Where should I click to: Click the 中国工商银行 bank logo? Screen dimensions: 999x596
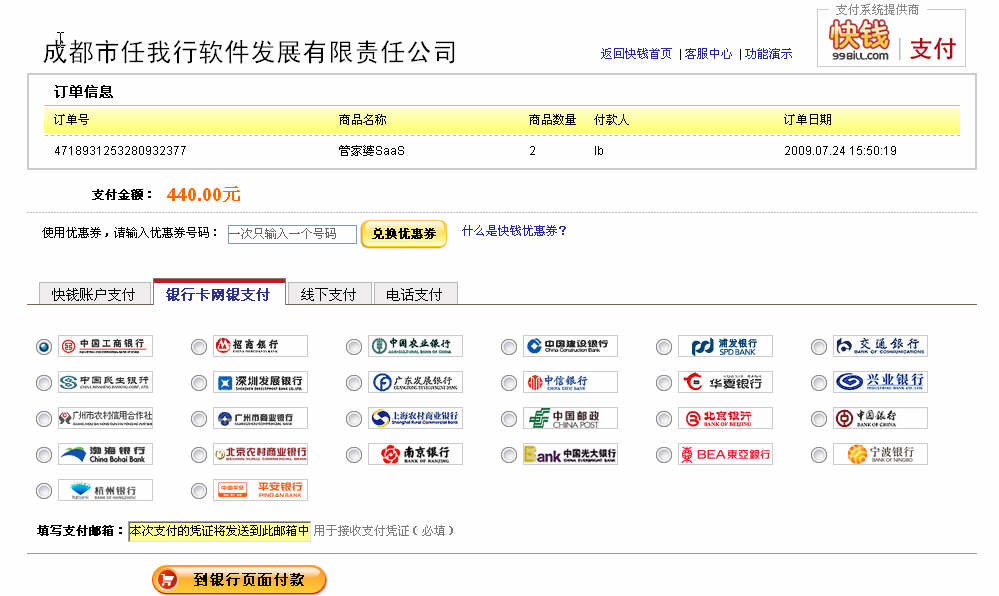point(105,345)
